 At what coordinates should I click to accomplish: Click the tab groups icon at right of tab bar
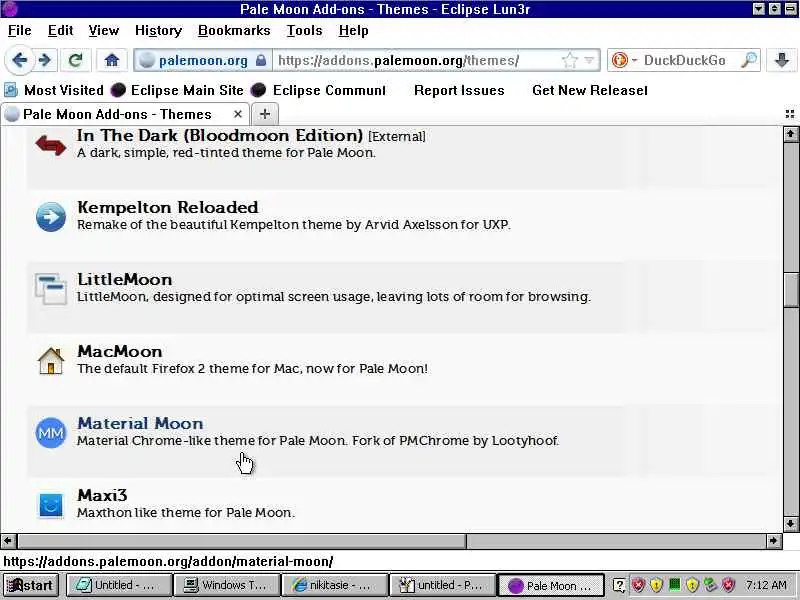point(789,114)
